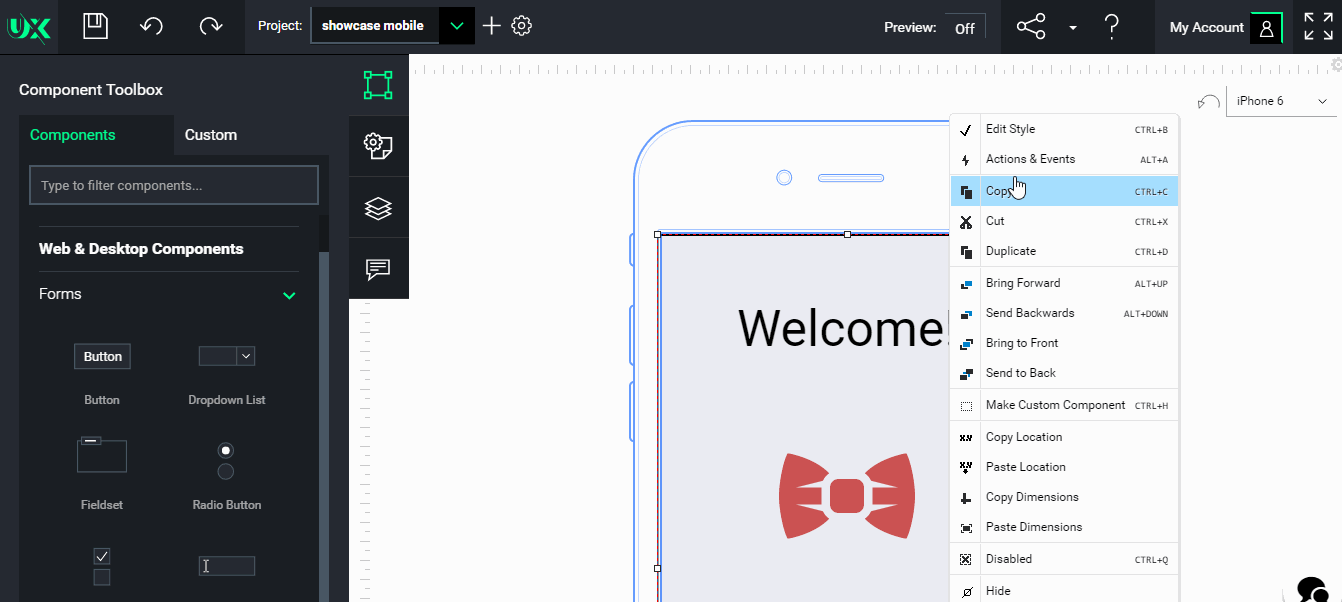Click the Button component thumbnail
1342x602 pixels.
[102, 356]
